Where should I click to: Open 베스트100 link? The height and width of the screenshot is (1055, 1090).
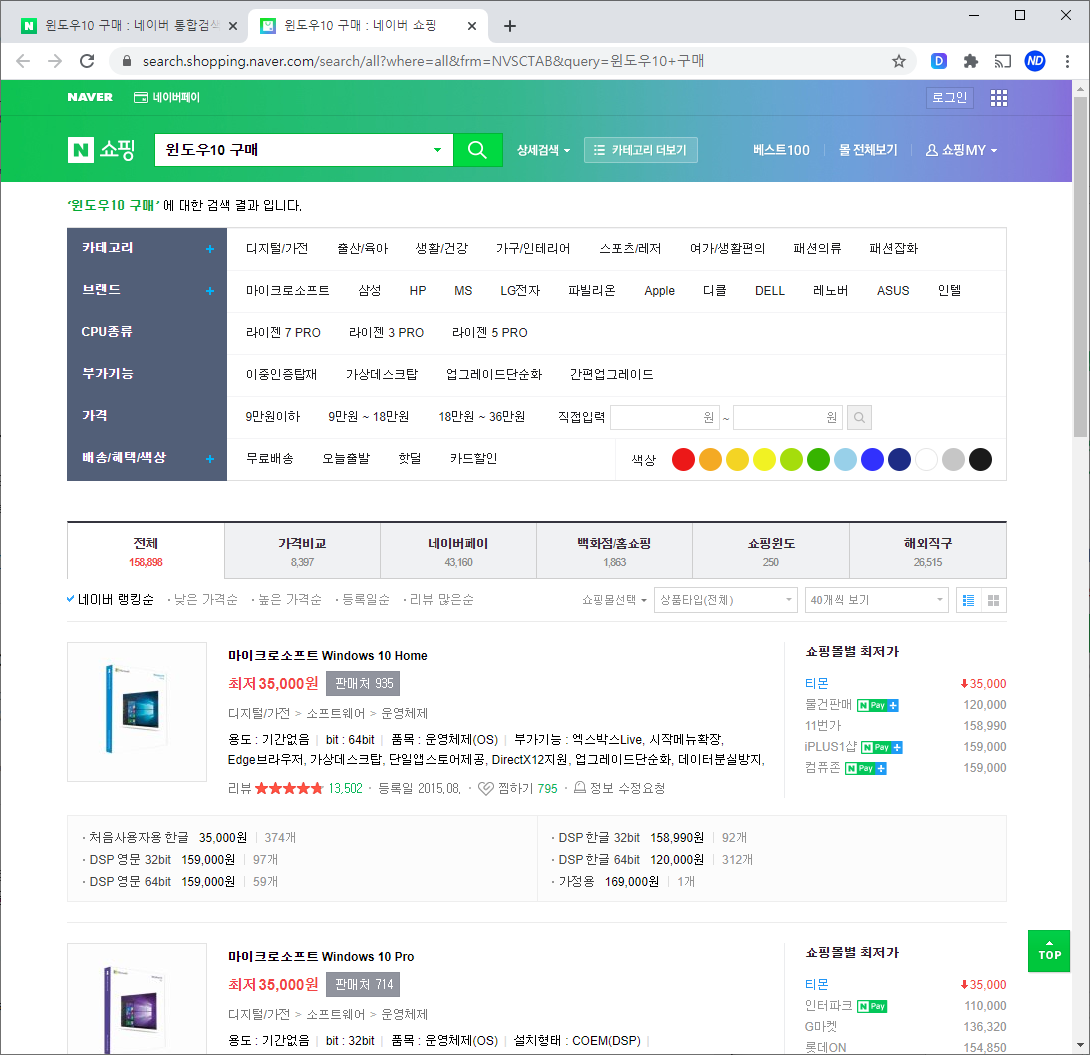point(781,150)
